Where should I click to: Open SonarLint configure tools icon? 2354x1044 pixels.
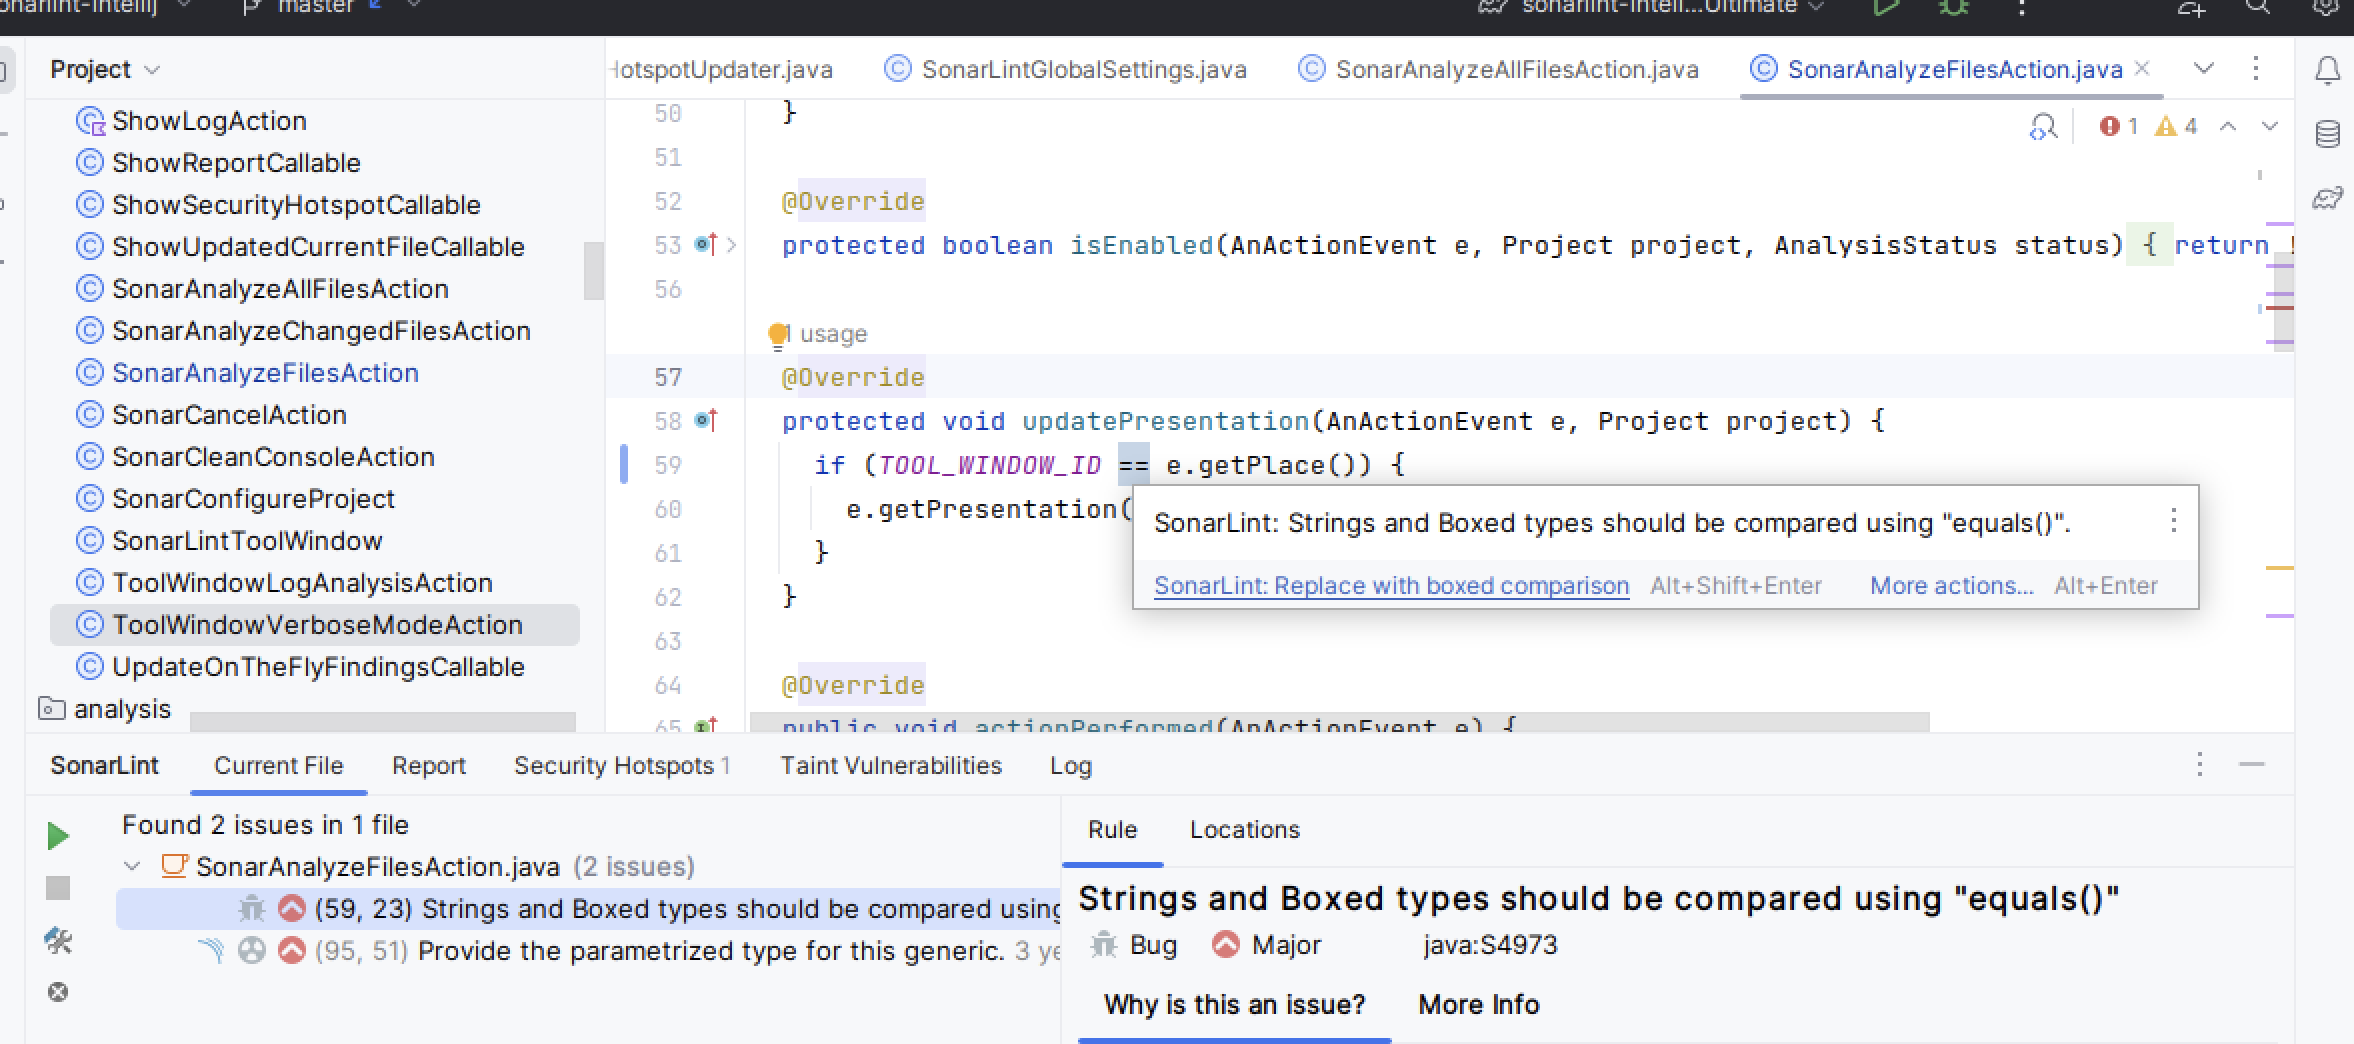[x=58, y=940]
